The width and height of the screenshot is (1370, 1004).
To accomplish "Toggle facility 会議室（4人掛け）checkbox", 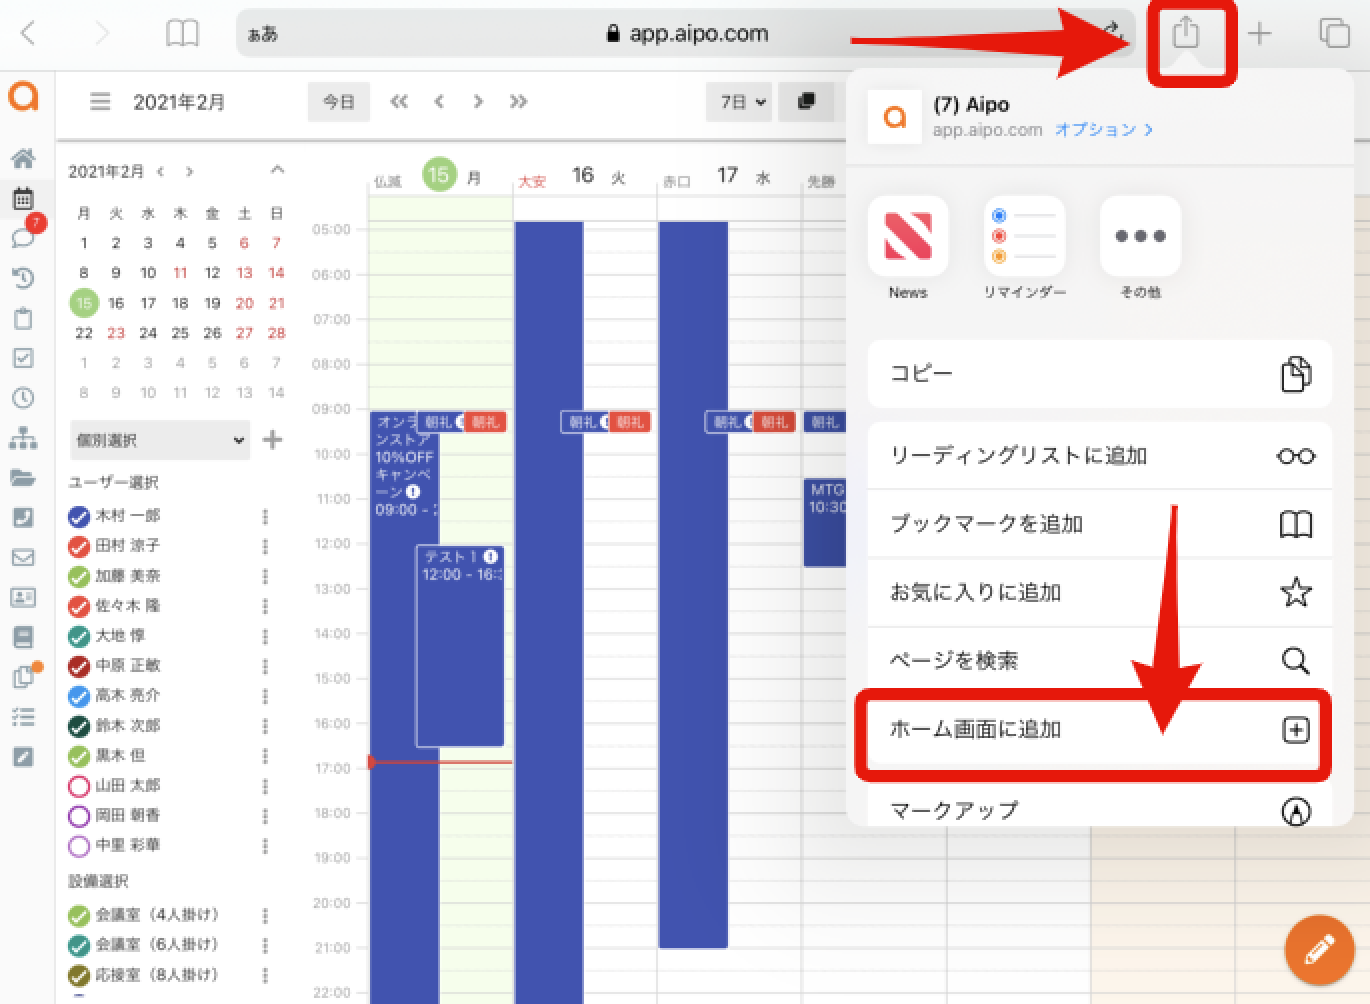I will pos(79,916).
